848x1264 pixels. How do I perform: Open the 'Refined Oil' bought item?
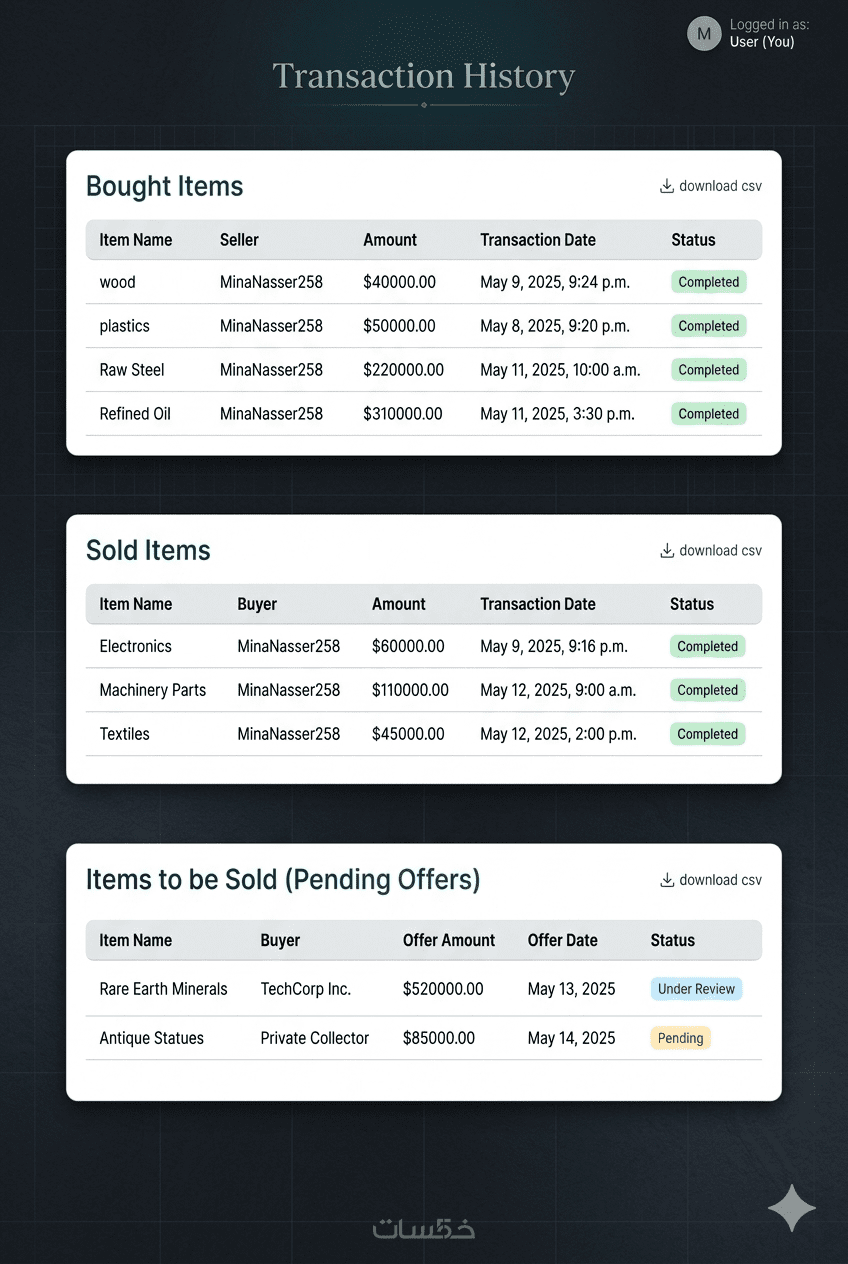pos(135,414)
